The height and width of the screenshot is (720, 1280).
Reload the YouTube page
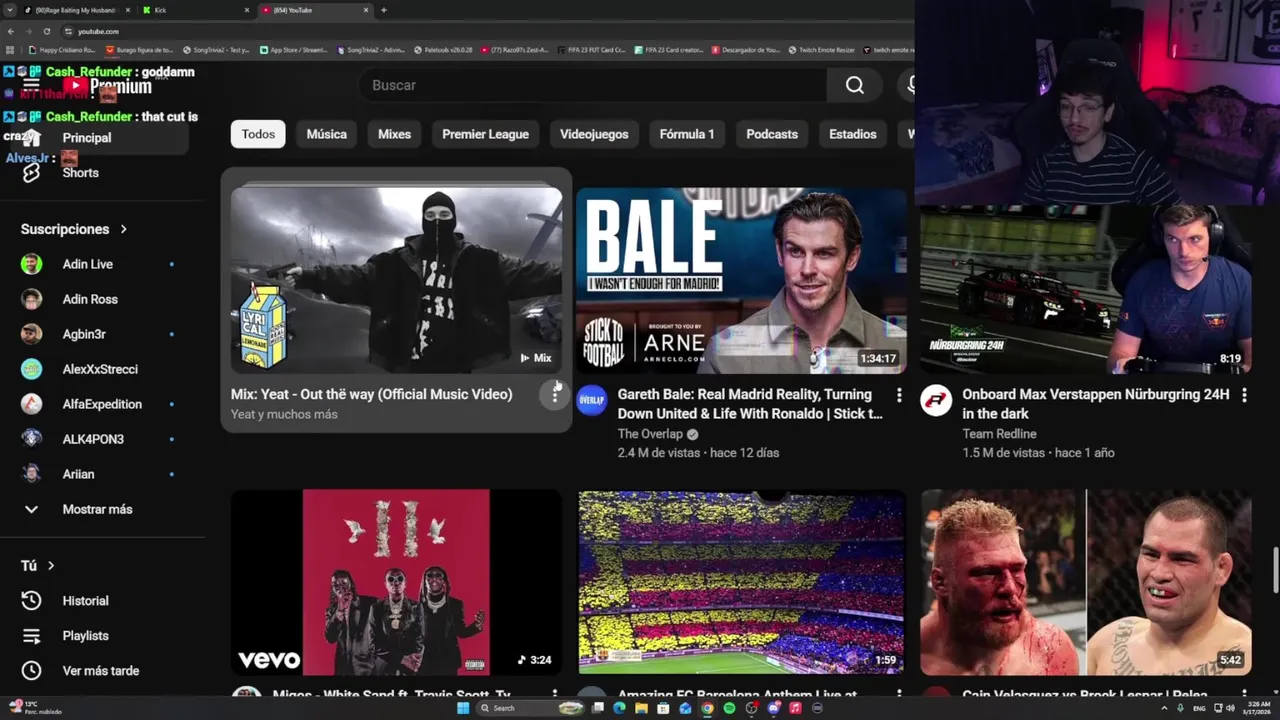click(46, 31)
